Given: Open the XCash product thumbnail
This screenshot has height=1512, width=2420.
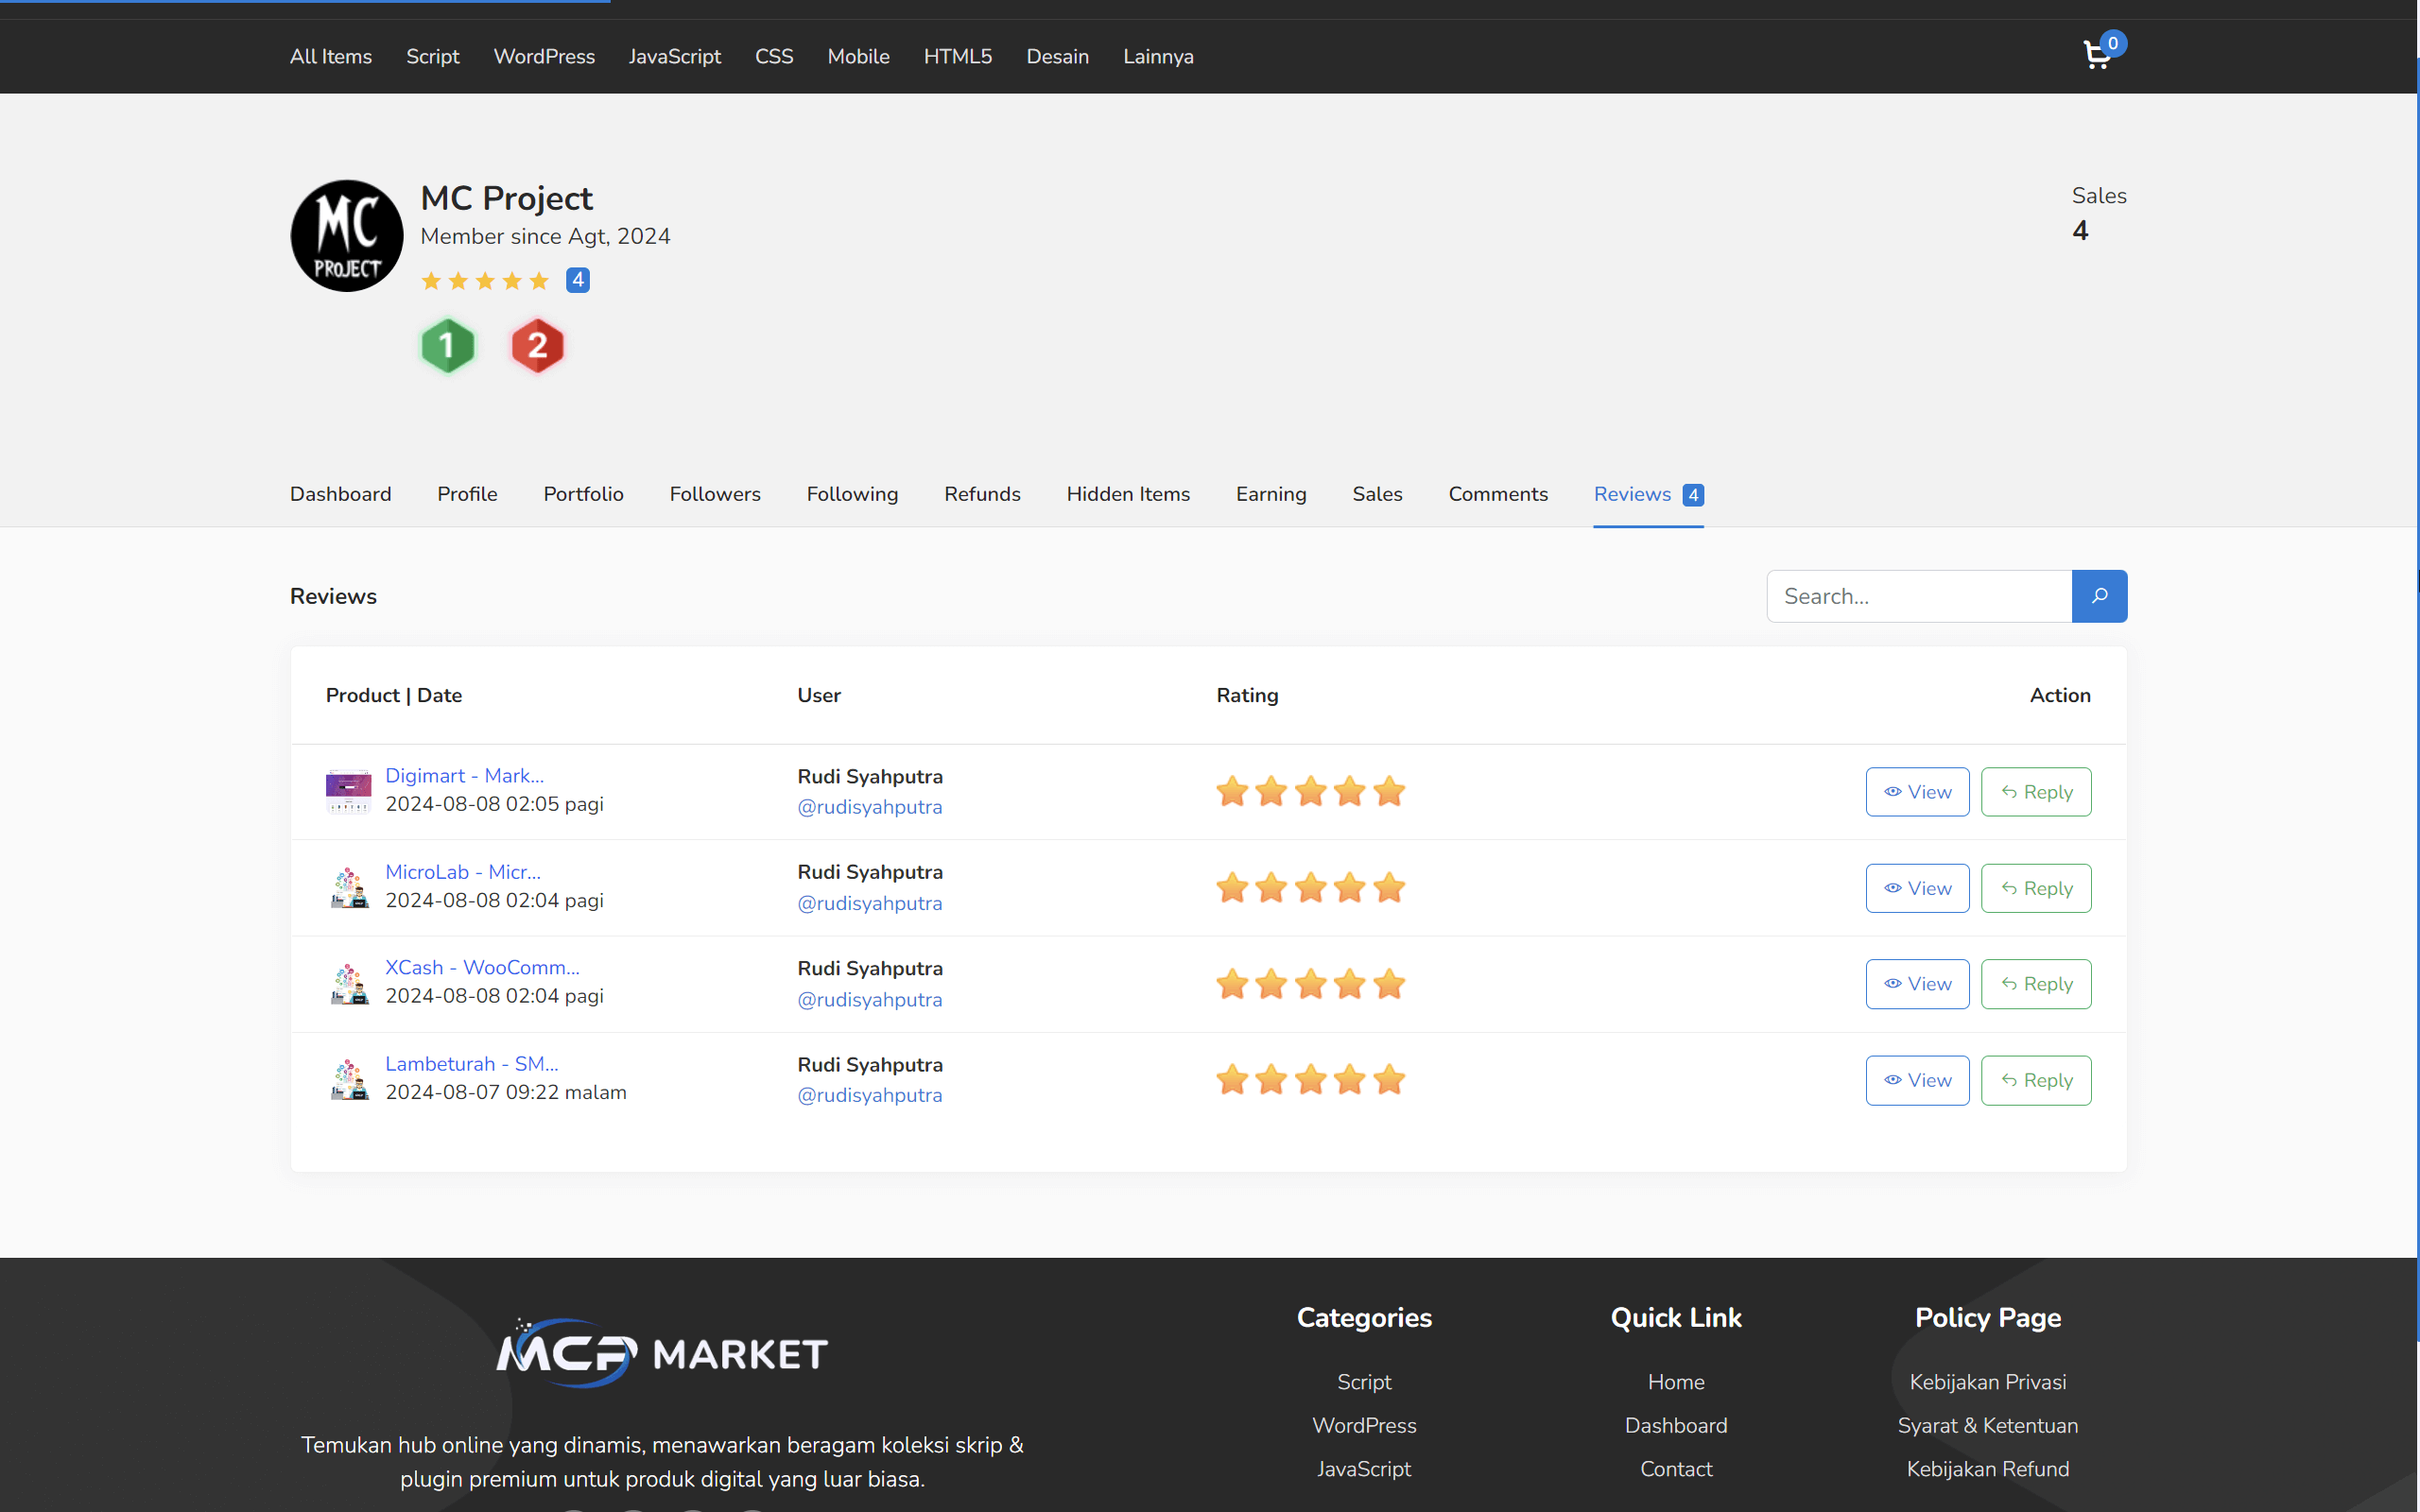Looking at the screenshot, I should [348, 983].
